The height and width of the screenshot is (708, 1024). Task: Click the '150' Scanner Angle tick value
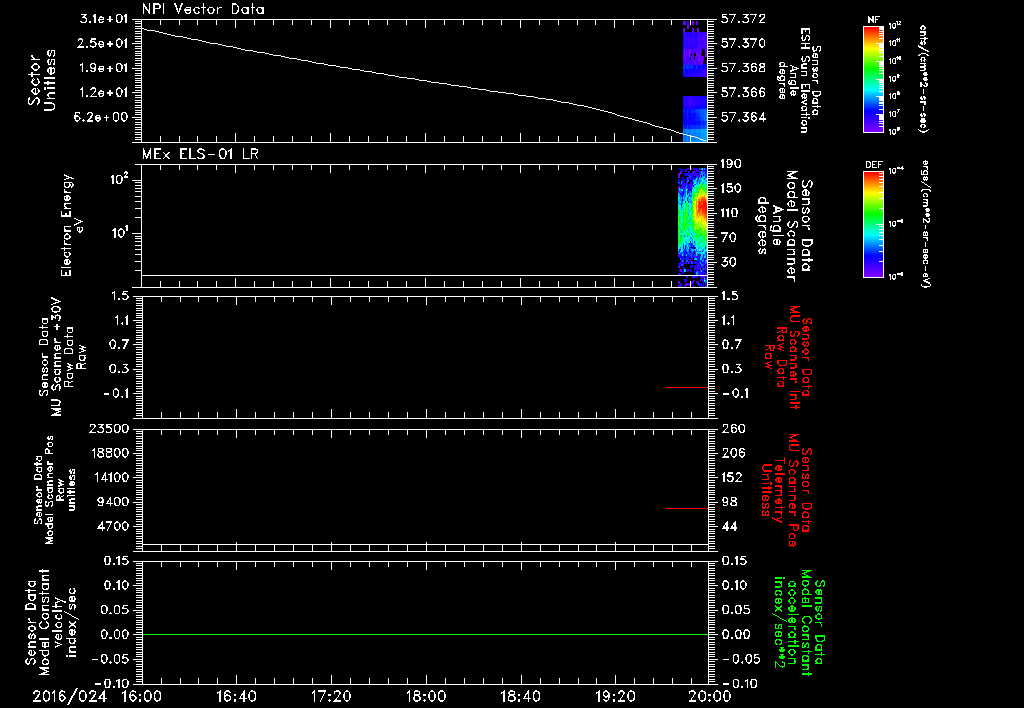(731, 189)
